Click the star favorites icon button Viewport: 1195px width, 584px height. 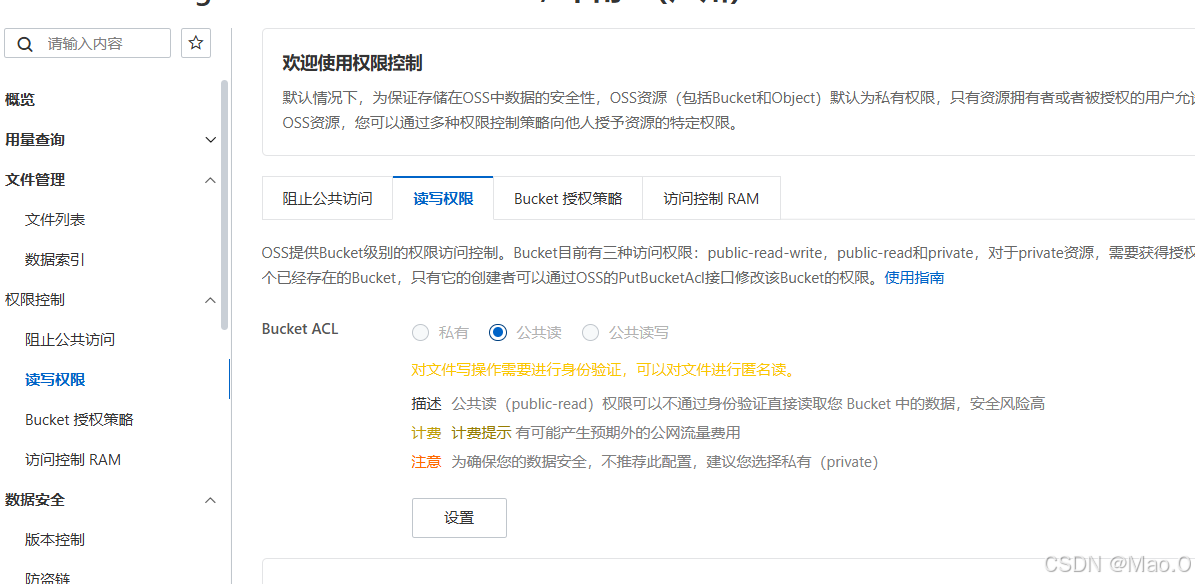click(196, 43)
